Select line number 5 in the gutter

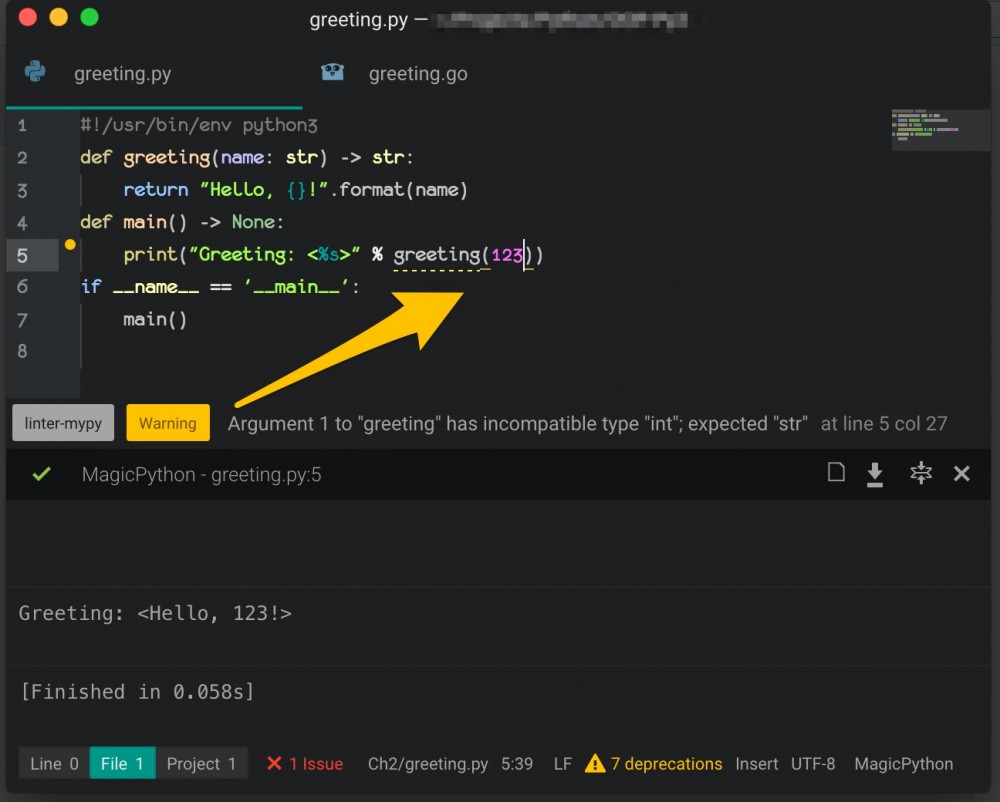(22, 256)
